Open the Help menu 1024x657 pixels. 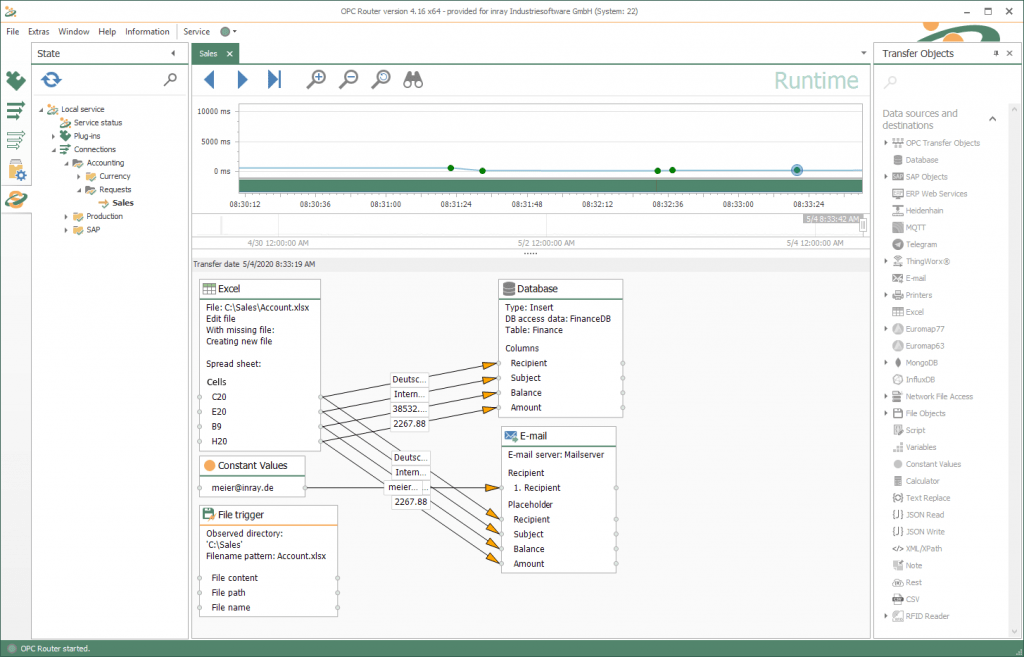pyautogui.click(x=107, y=31)
